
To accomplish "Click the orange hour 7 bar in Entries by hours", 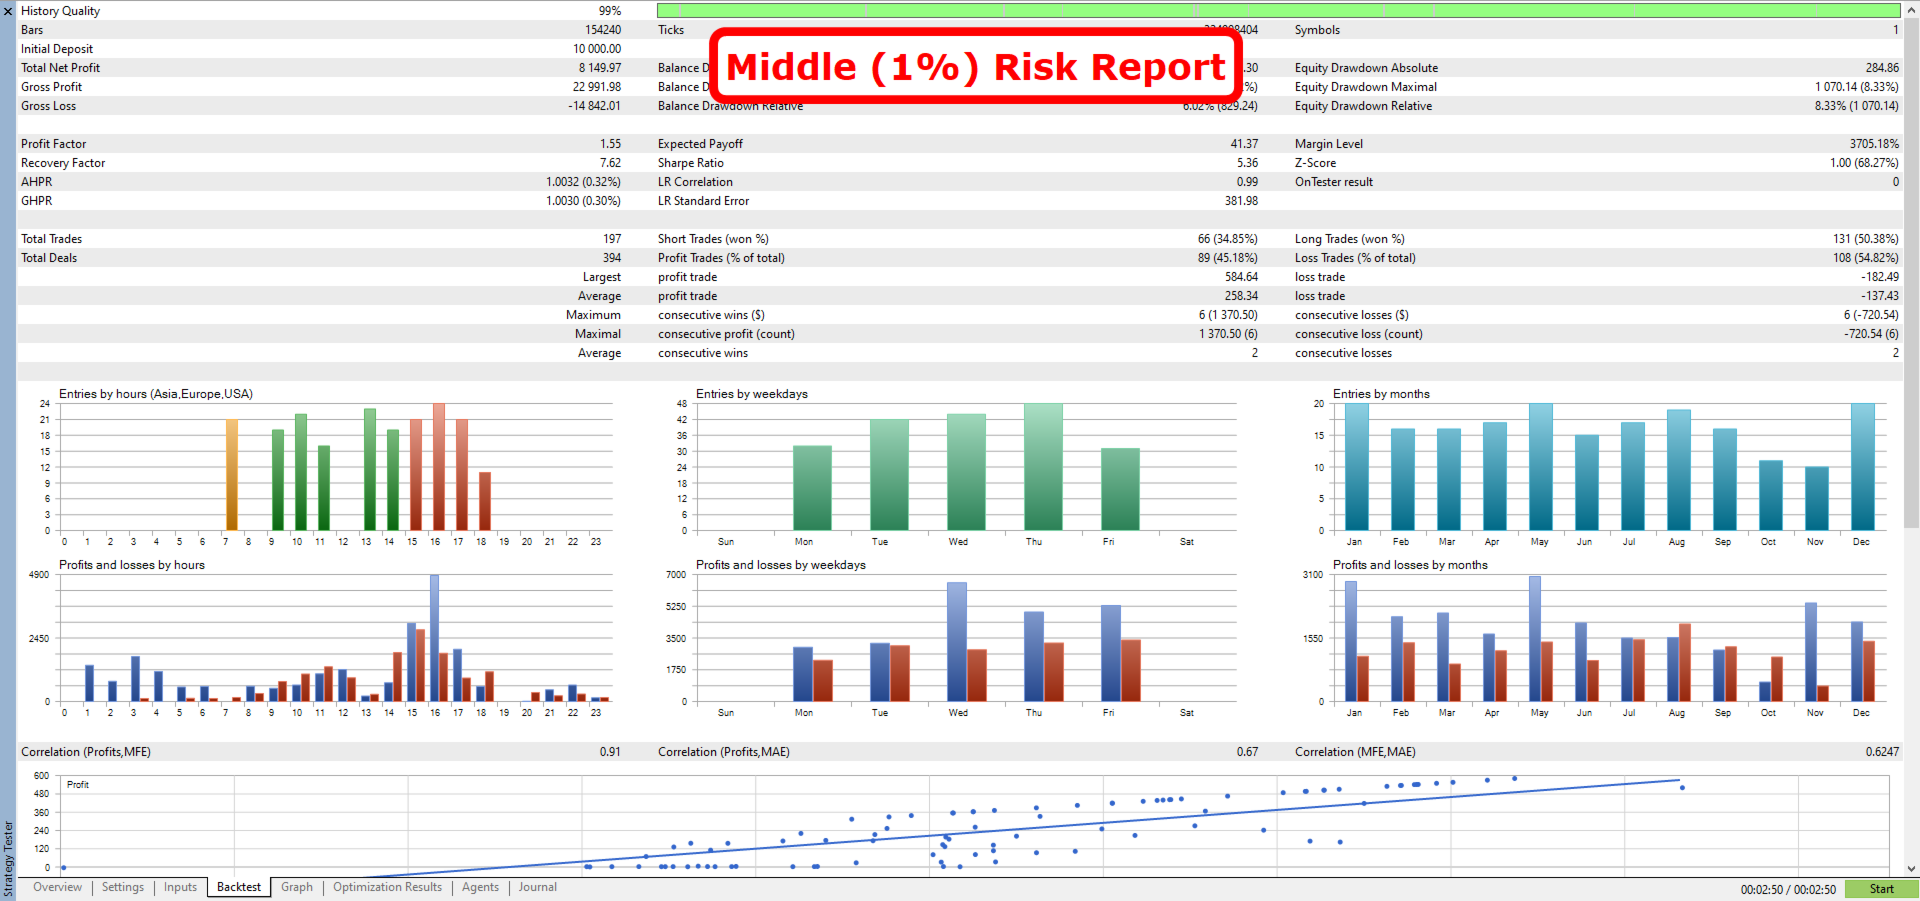I will (232, 475).
